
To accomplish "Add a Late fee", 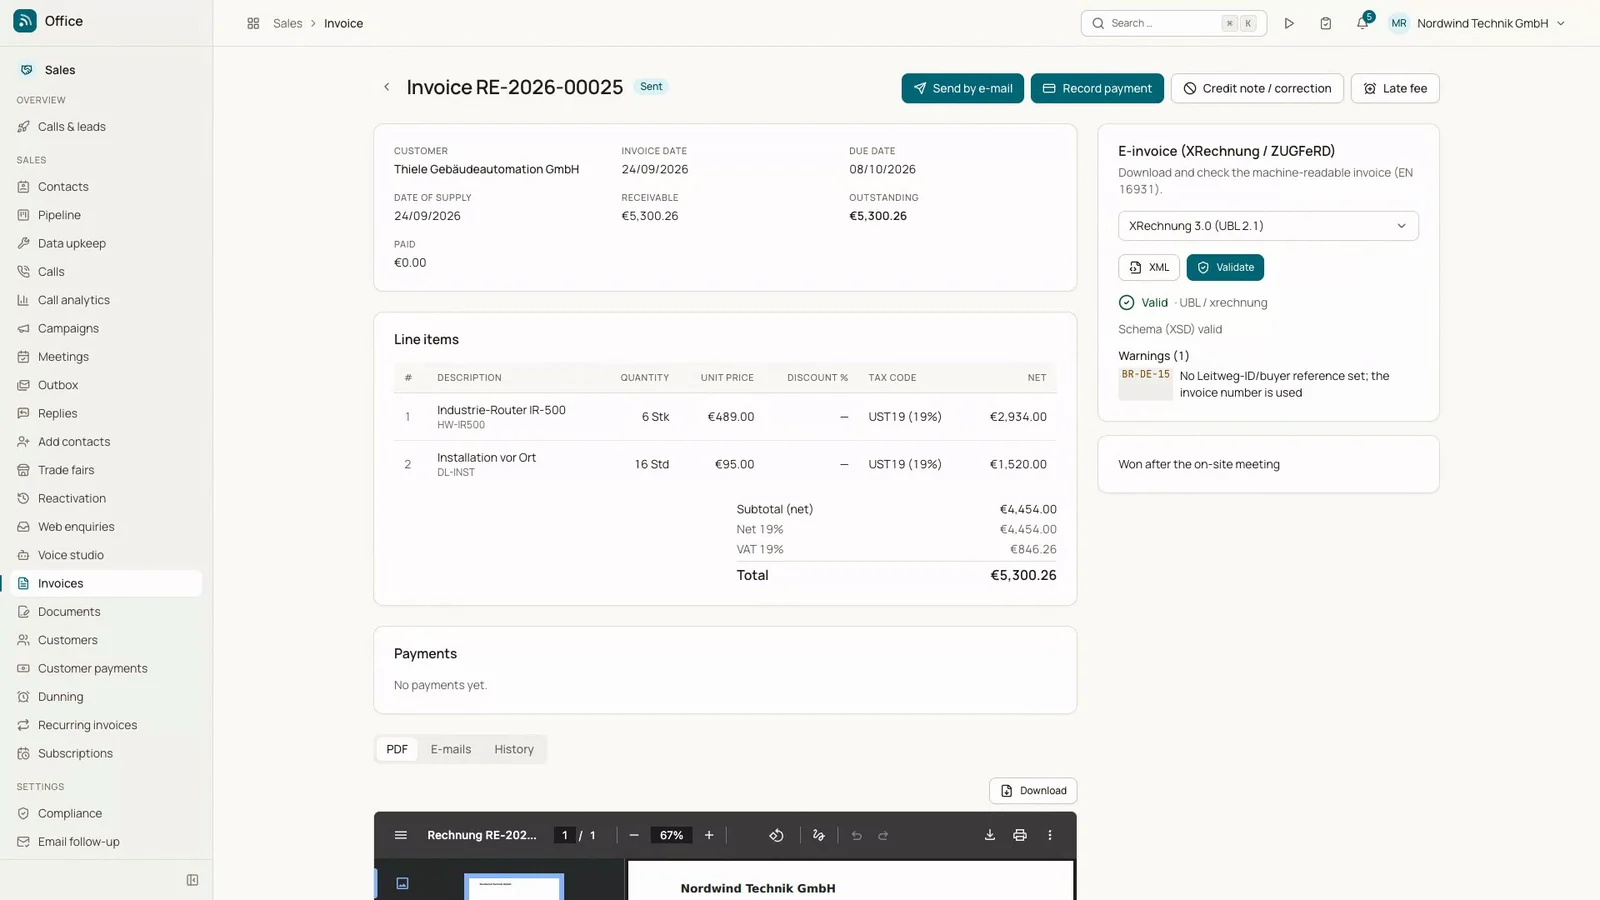I will click(1395, 88).
